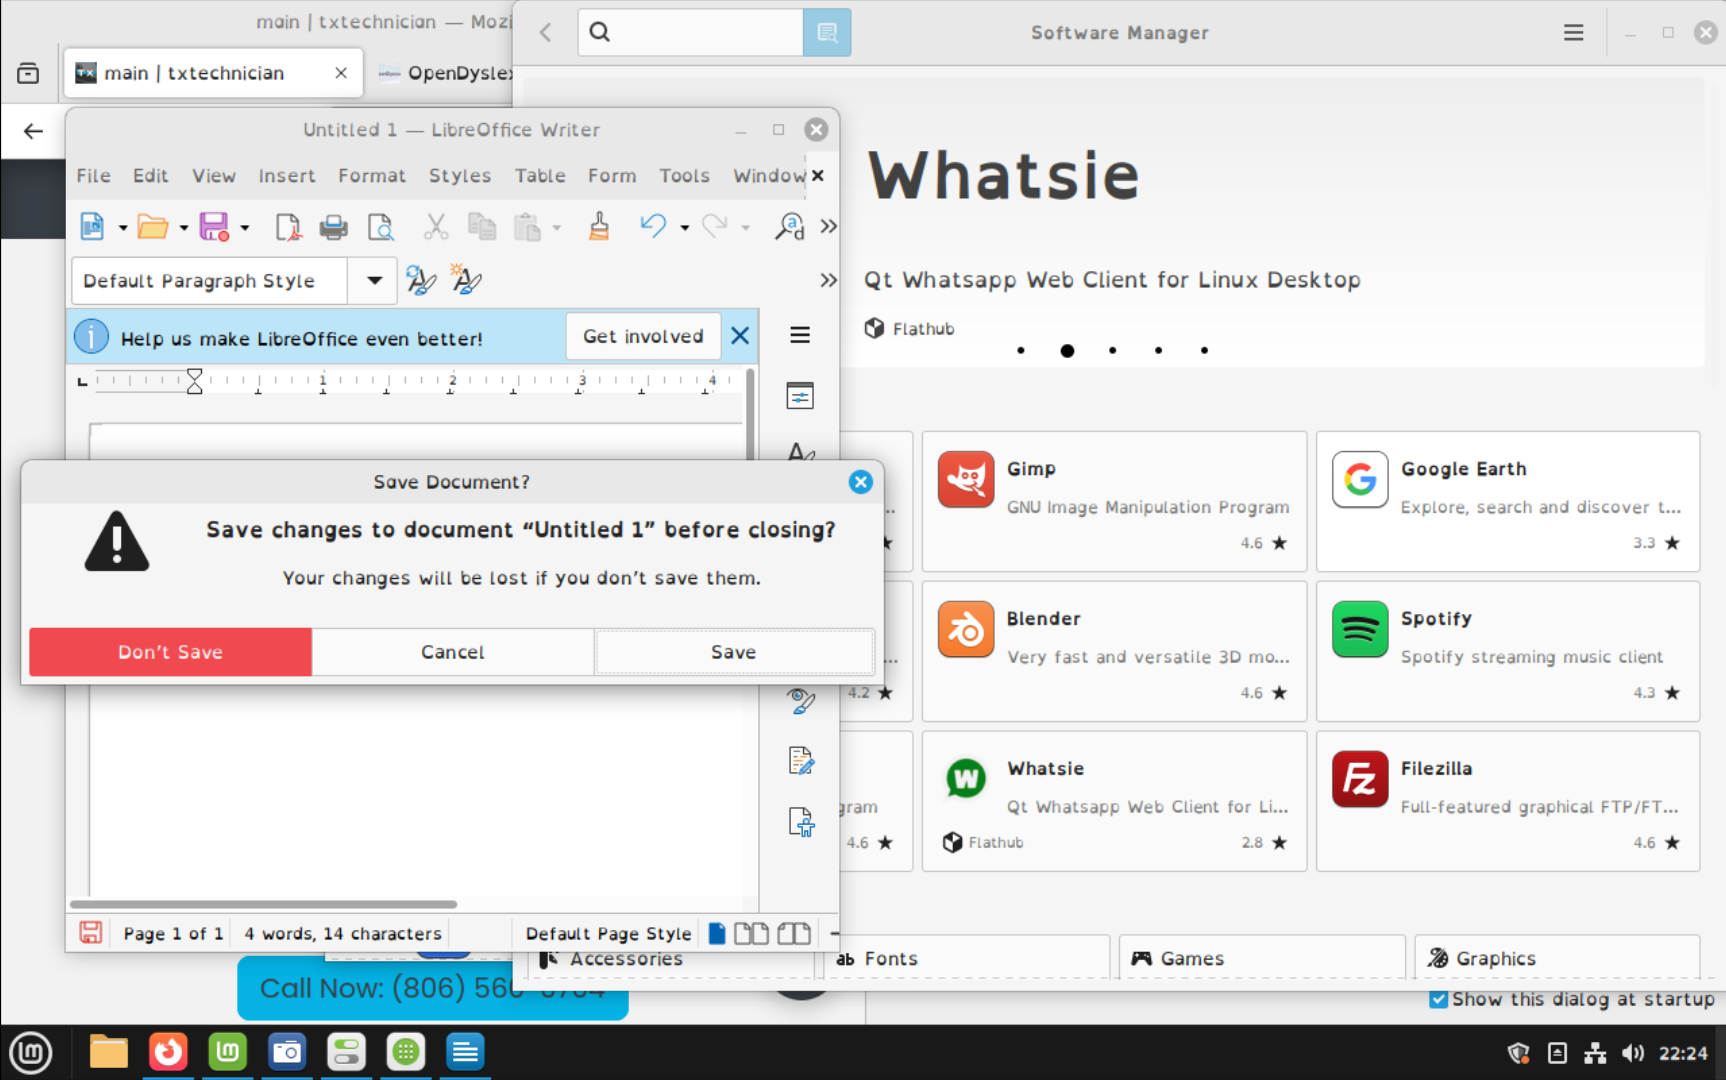1726x1080 pixels.
Task: Click the Print icon in Writer toolbar
Action: point(334,227)
